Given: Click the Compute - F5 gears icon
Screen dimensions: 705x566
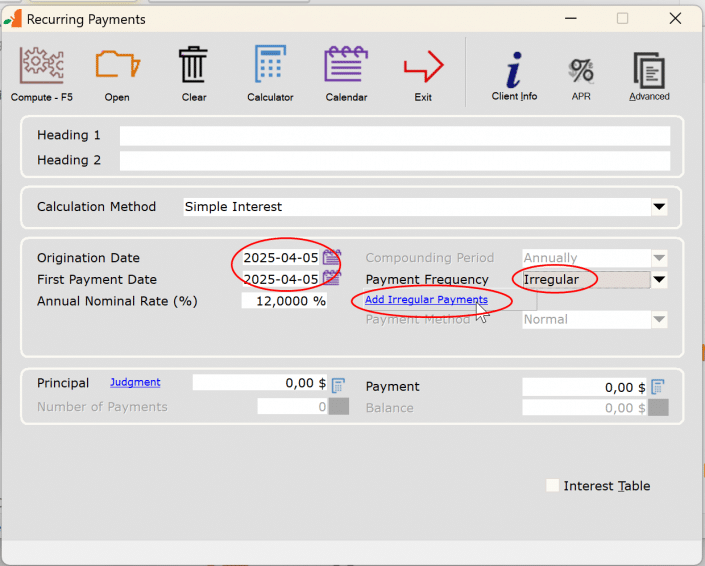Looking at the screenshot, I should (42, 66).
